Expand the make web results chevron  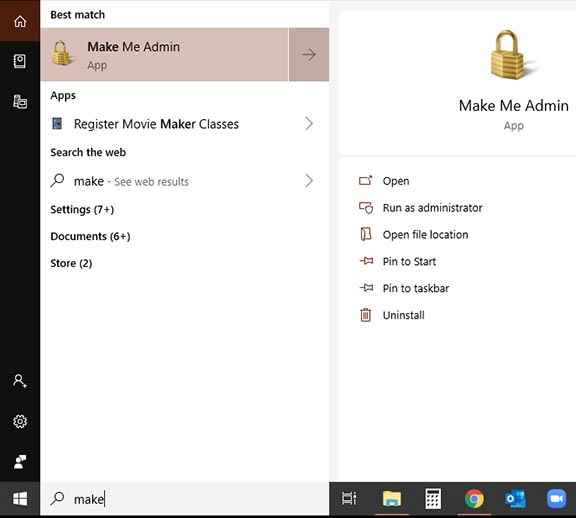pyautogui.click(x=309, y=181)
